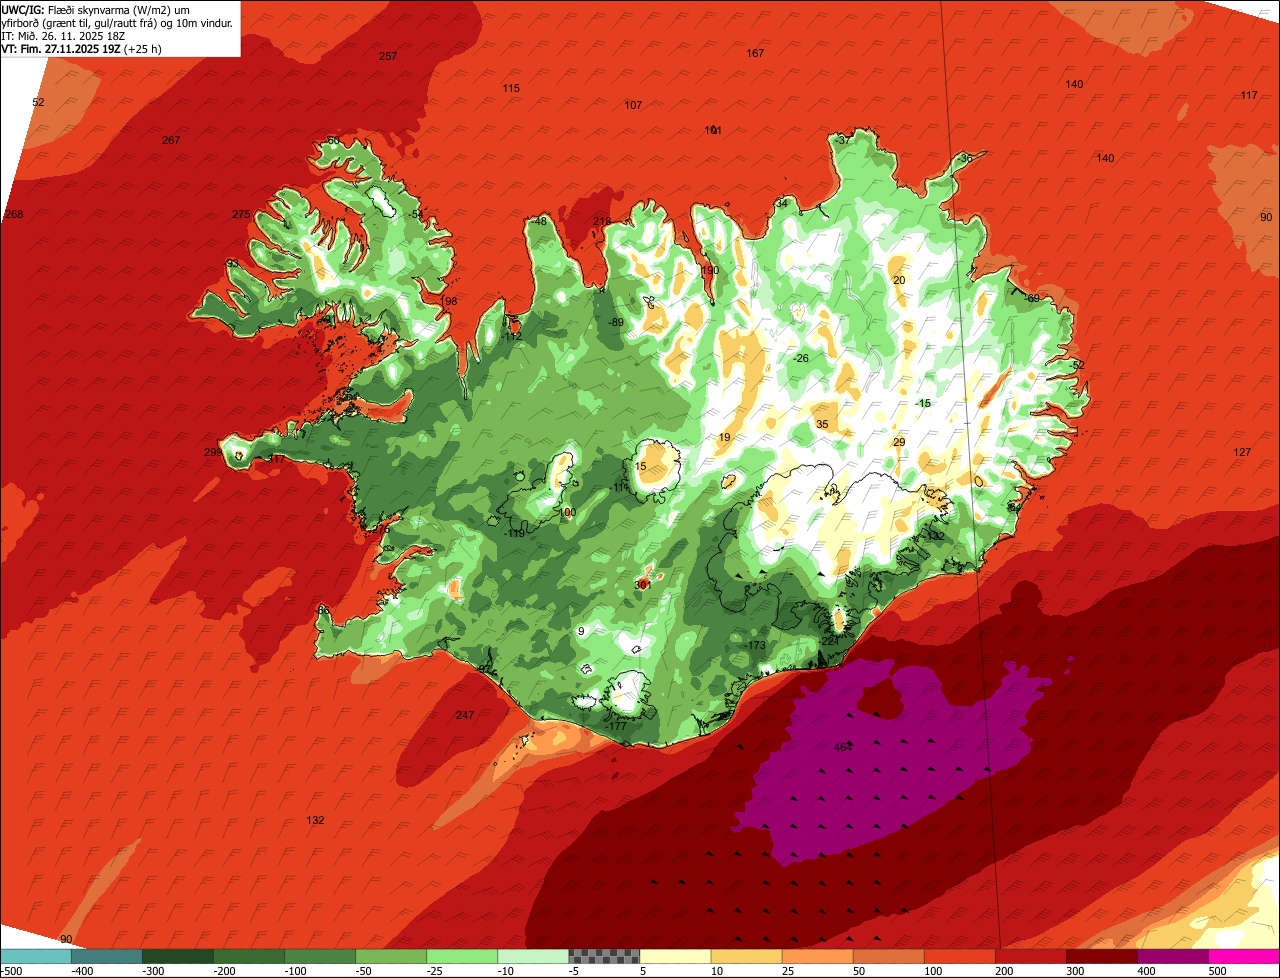Click the 127 value east of Iceland

[x=1242, y=452]
